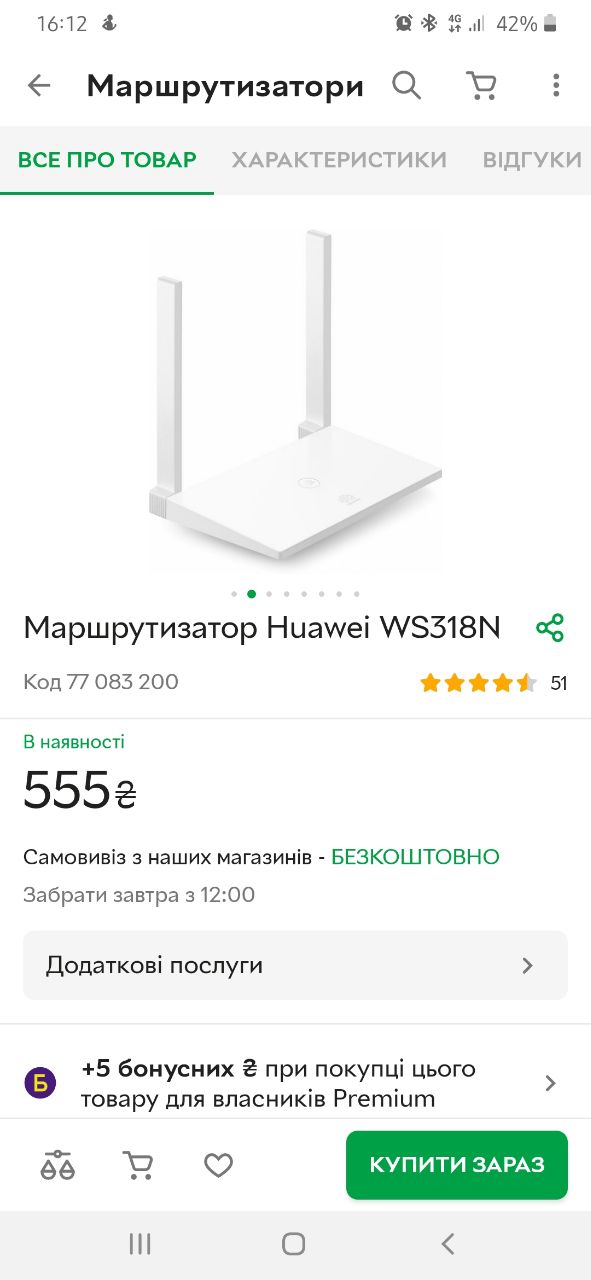Share the Huawei WS318N product
This screenshot has width=591, height=1280.
550,628
